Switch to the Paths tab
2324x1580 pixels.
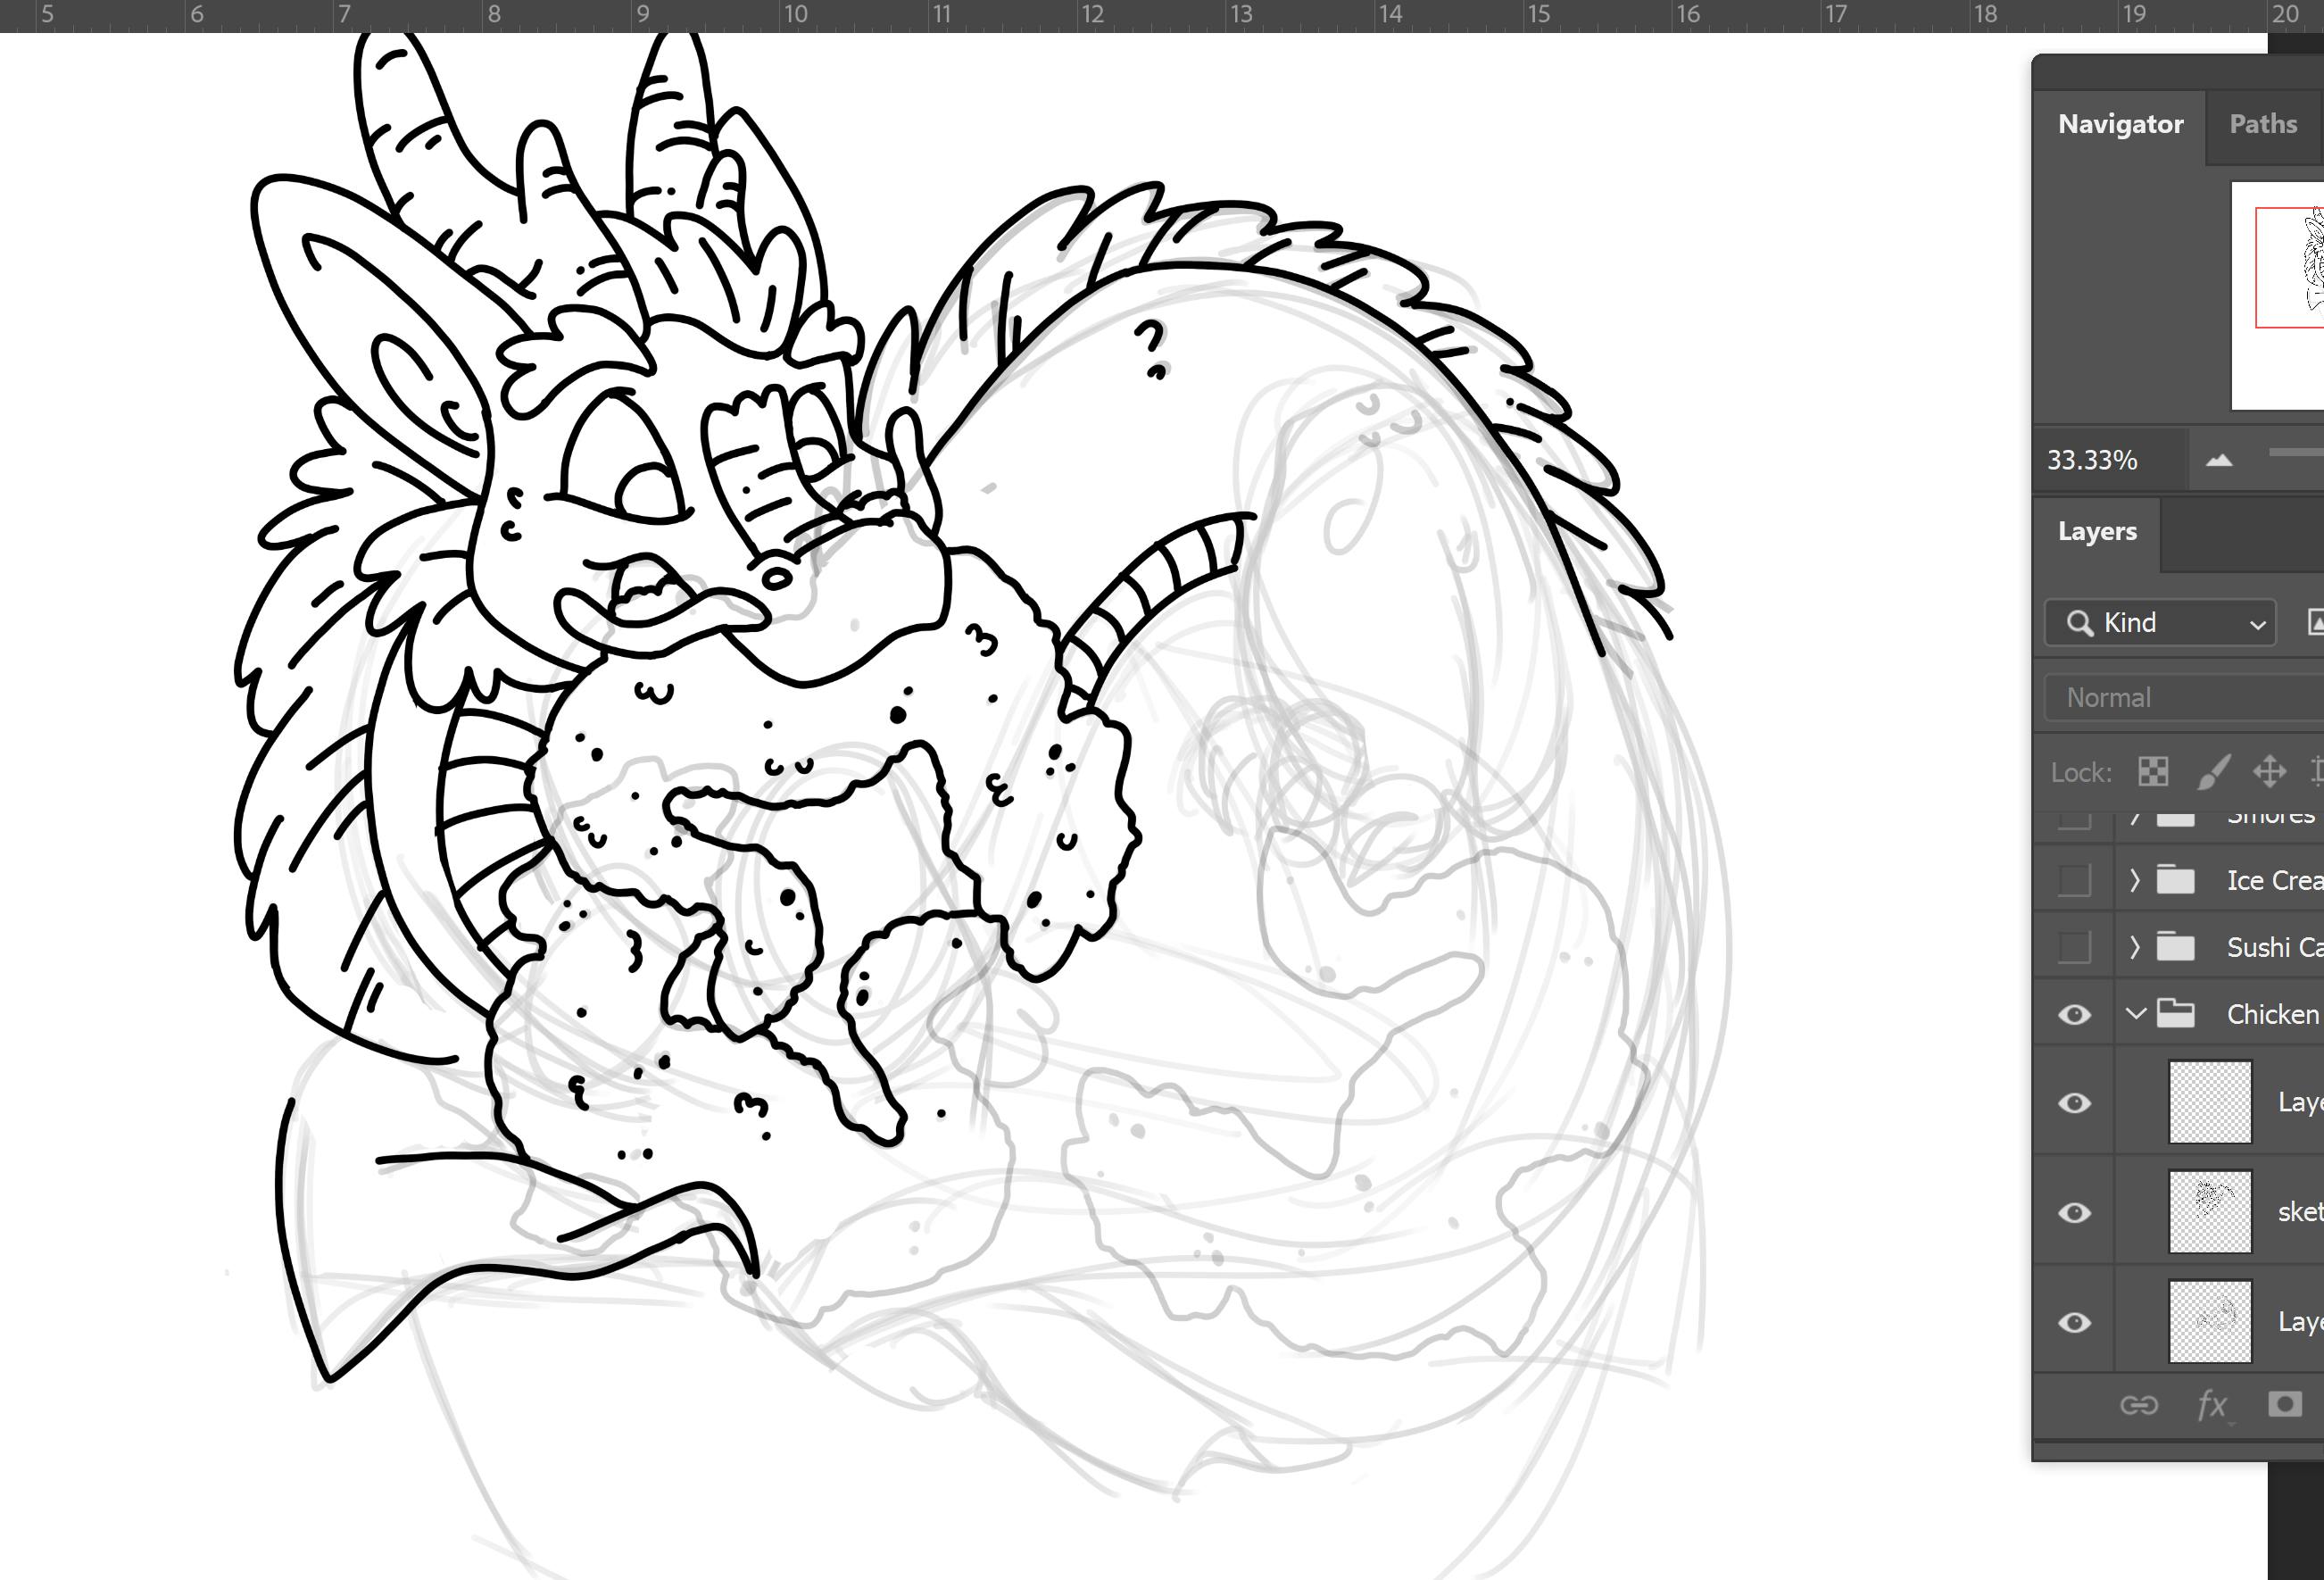tap(2262, 124)
